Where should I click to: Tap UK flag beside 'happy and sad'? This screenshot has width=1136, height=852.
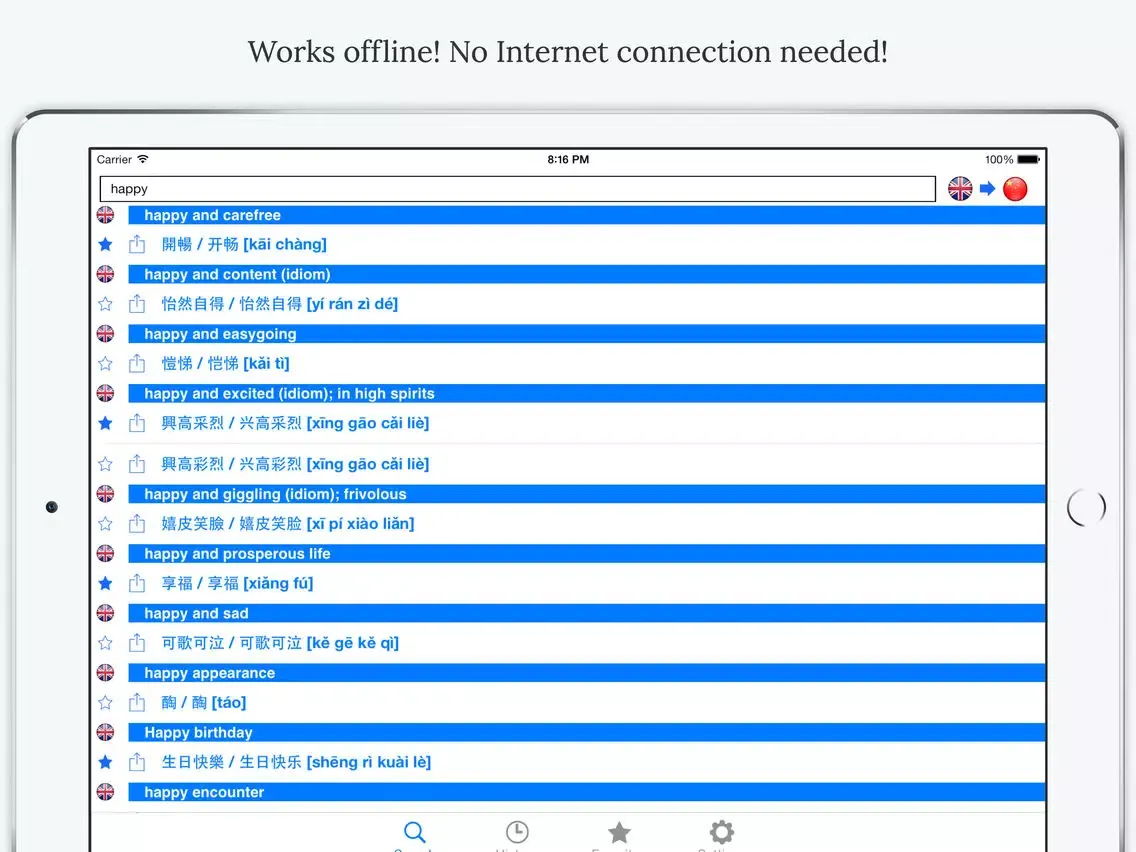click(106, 614)
